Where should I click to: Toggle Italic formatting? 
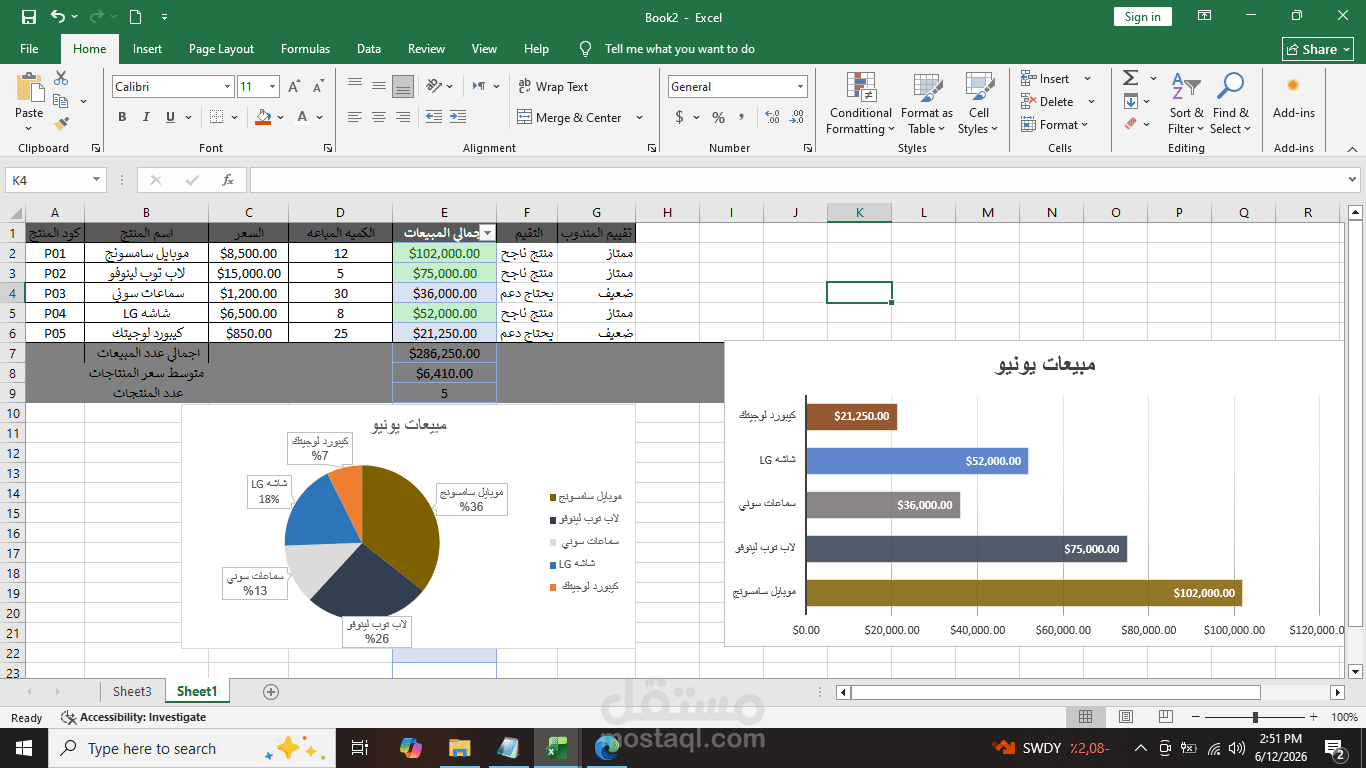[x=146, y=117]
